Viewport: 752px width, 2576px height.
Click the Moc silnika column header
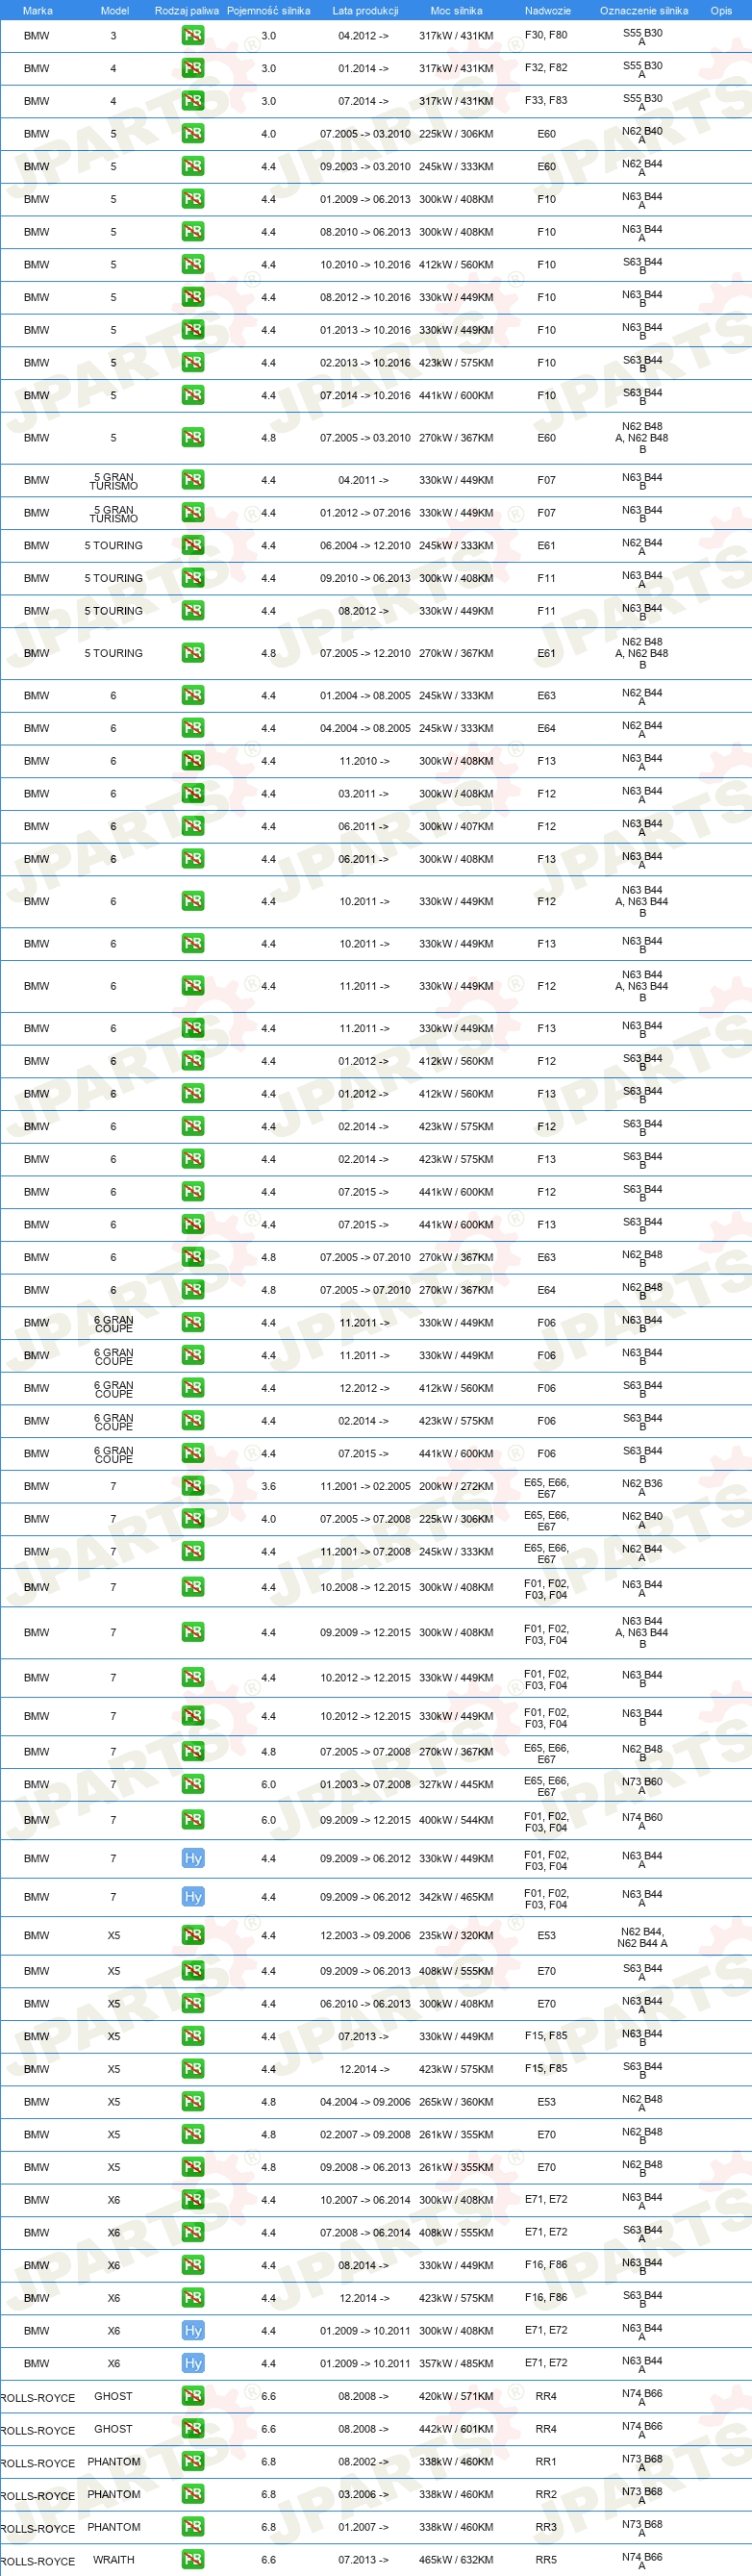tap(456, 11)
